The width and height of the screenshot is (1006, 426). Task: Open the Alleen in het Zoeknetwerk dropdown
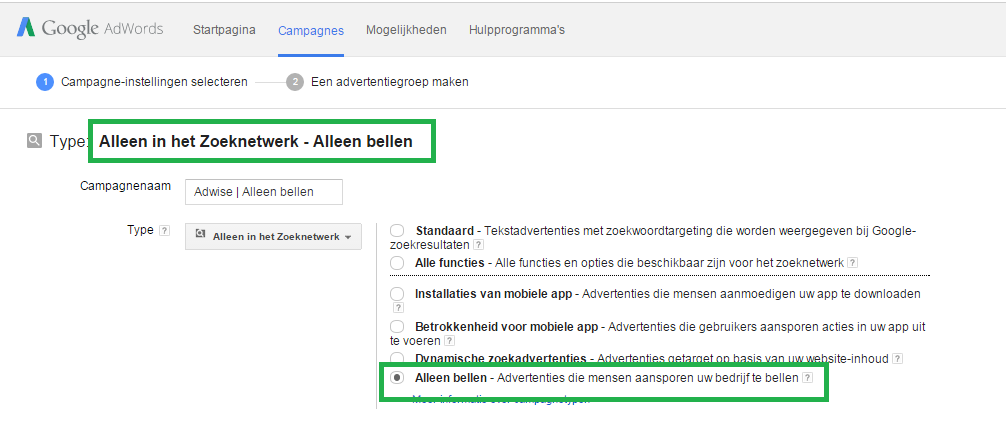[x=273, y=236]
